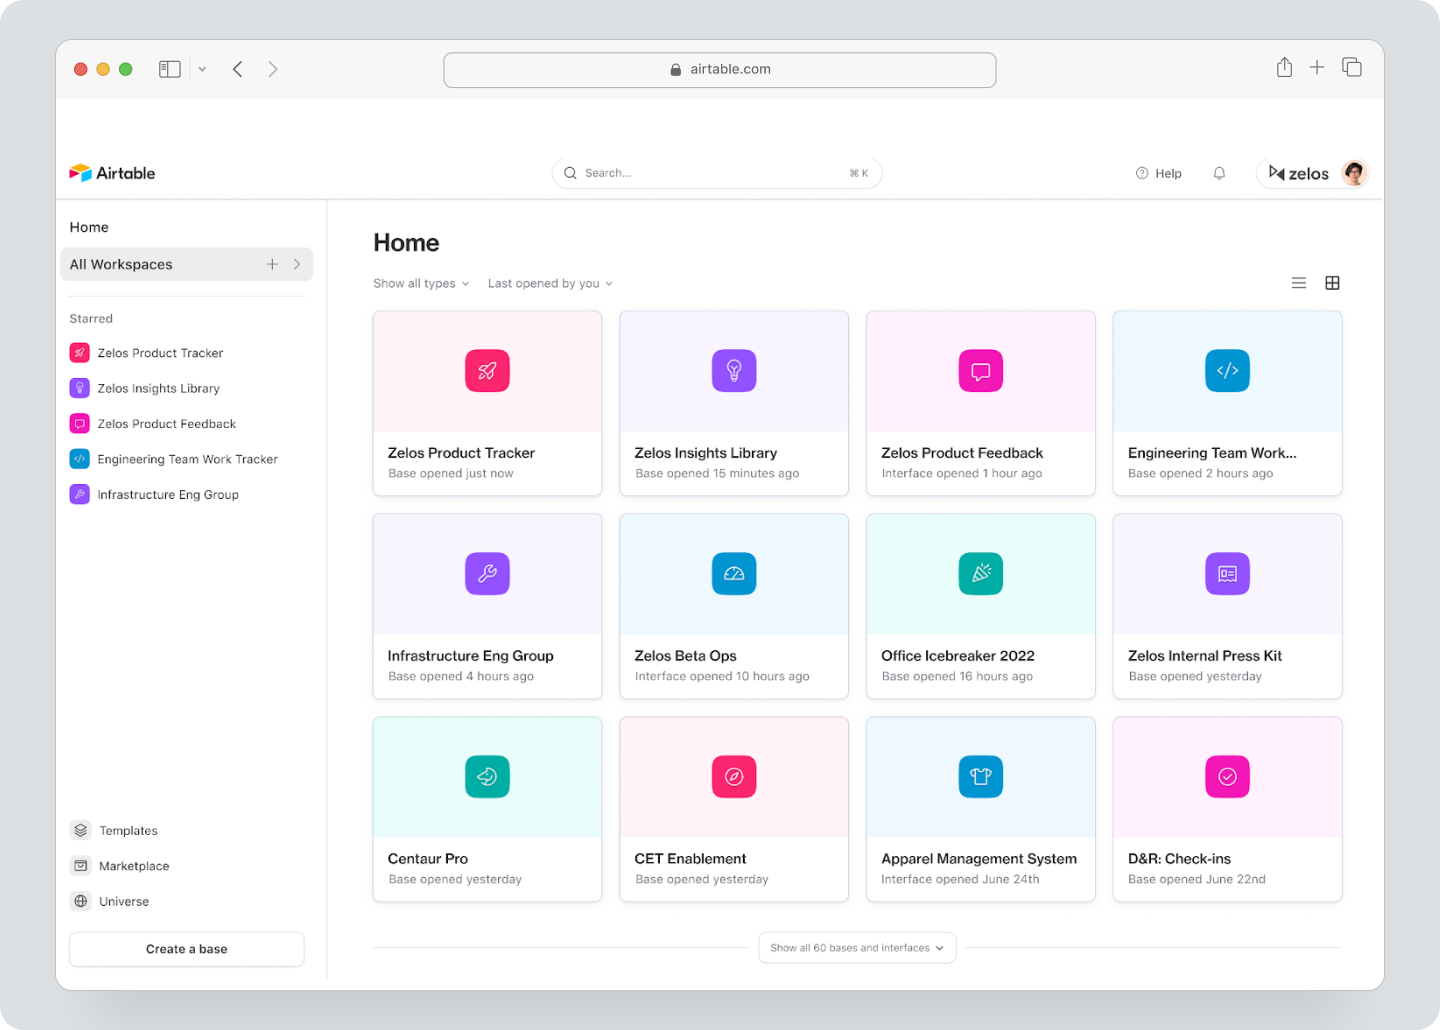Click the code icon on Engineering Team Work card
The height and width of the screenshot is (1030, 1440).
(1227, 370)
